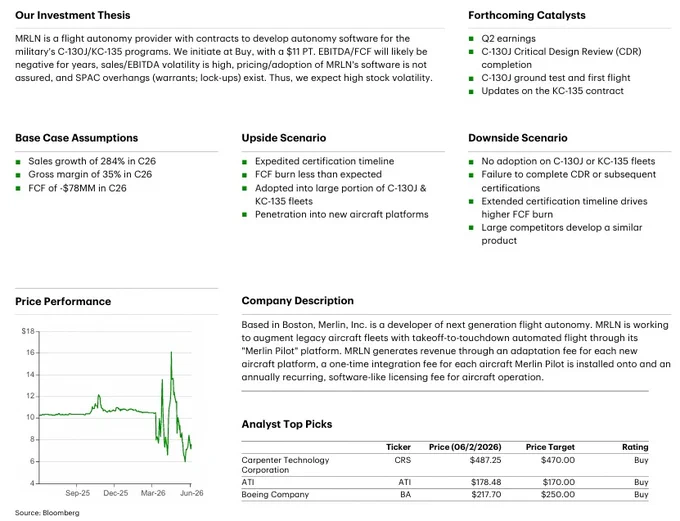Screen dimensions: 680x521
Task: Click 'Updates on the KC-135 contract'
Action: pyautogui.click(x=552, y=91)
